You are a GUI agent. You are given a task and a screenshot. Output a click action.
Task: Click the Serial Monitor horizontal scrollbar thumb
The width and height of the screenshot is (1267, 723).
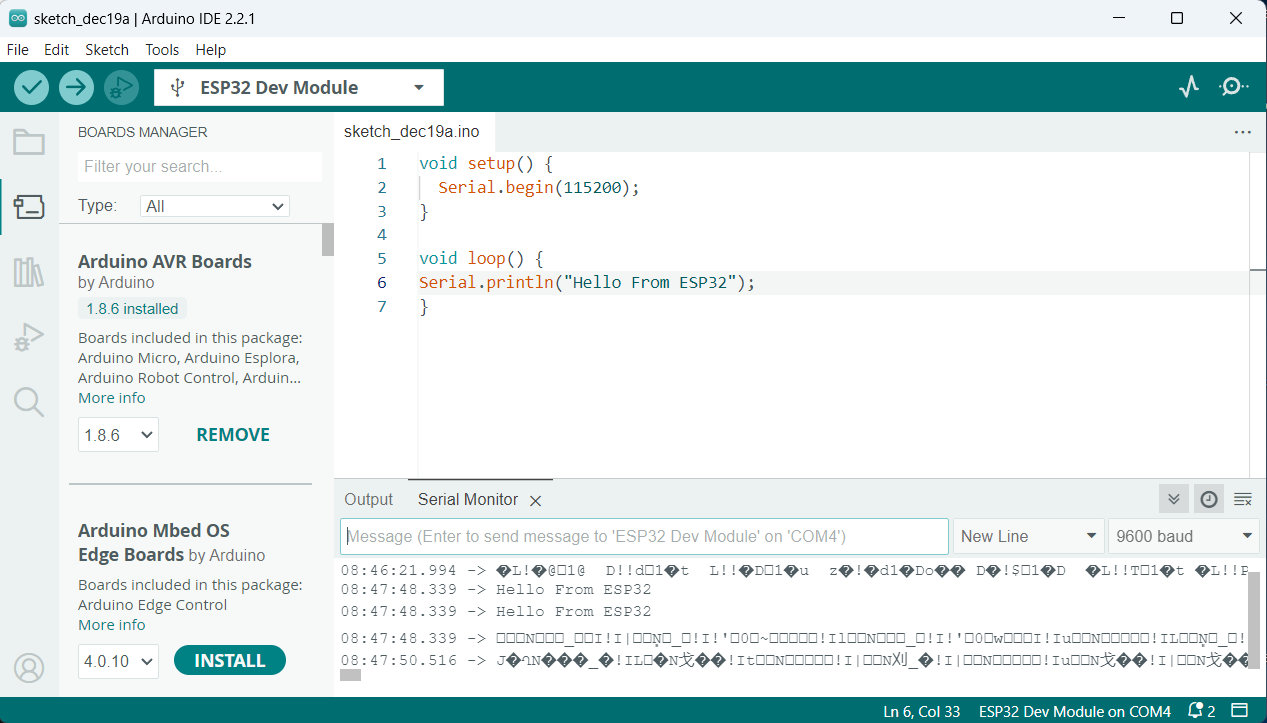coord(350,675)
